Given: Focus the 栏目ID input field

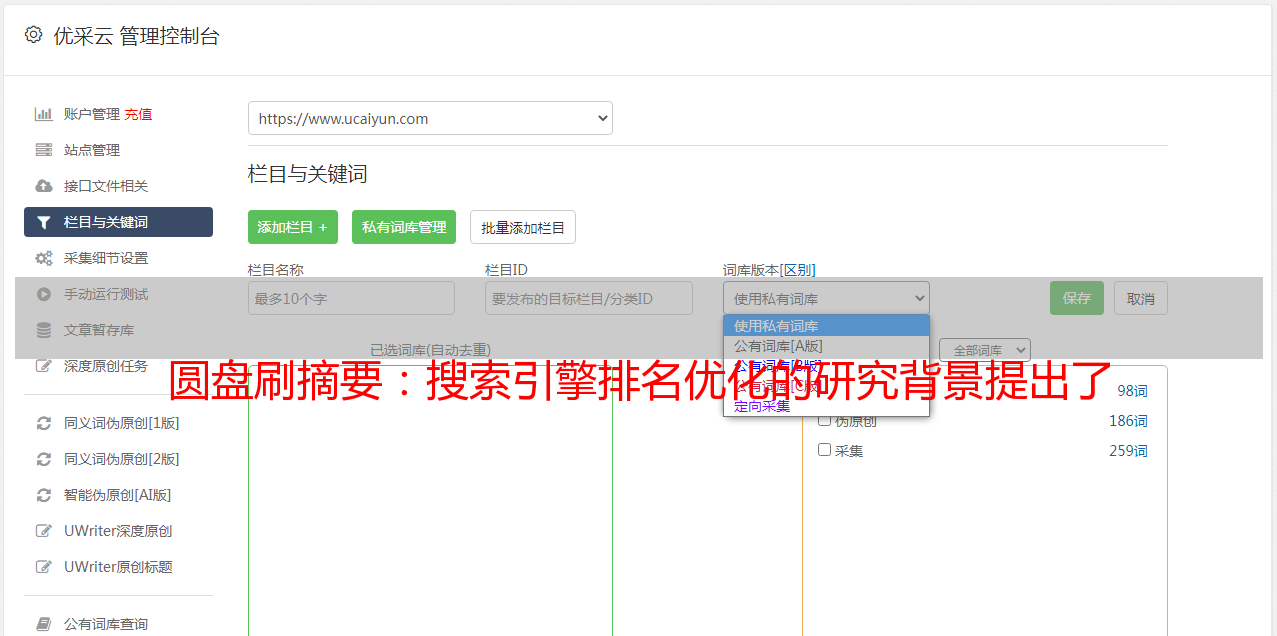Looking at the screenshot, I should 589,298.
